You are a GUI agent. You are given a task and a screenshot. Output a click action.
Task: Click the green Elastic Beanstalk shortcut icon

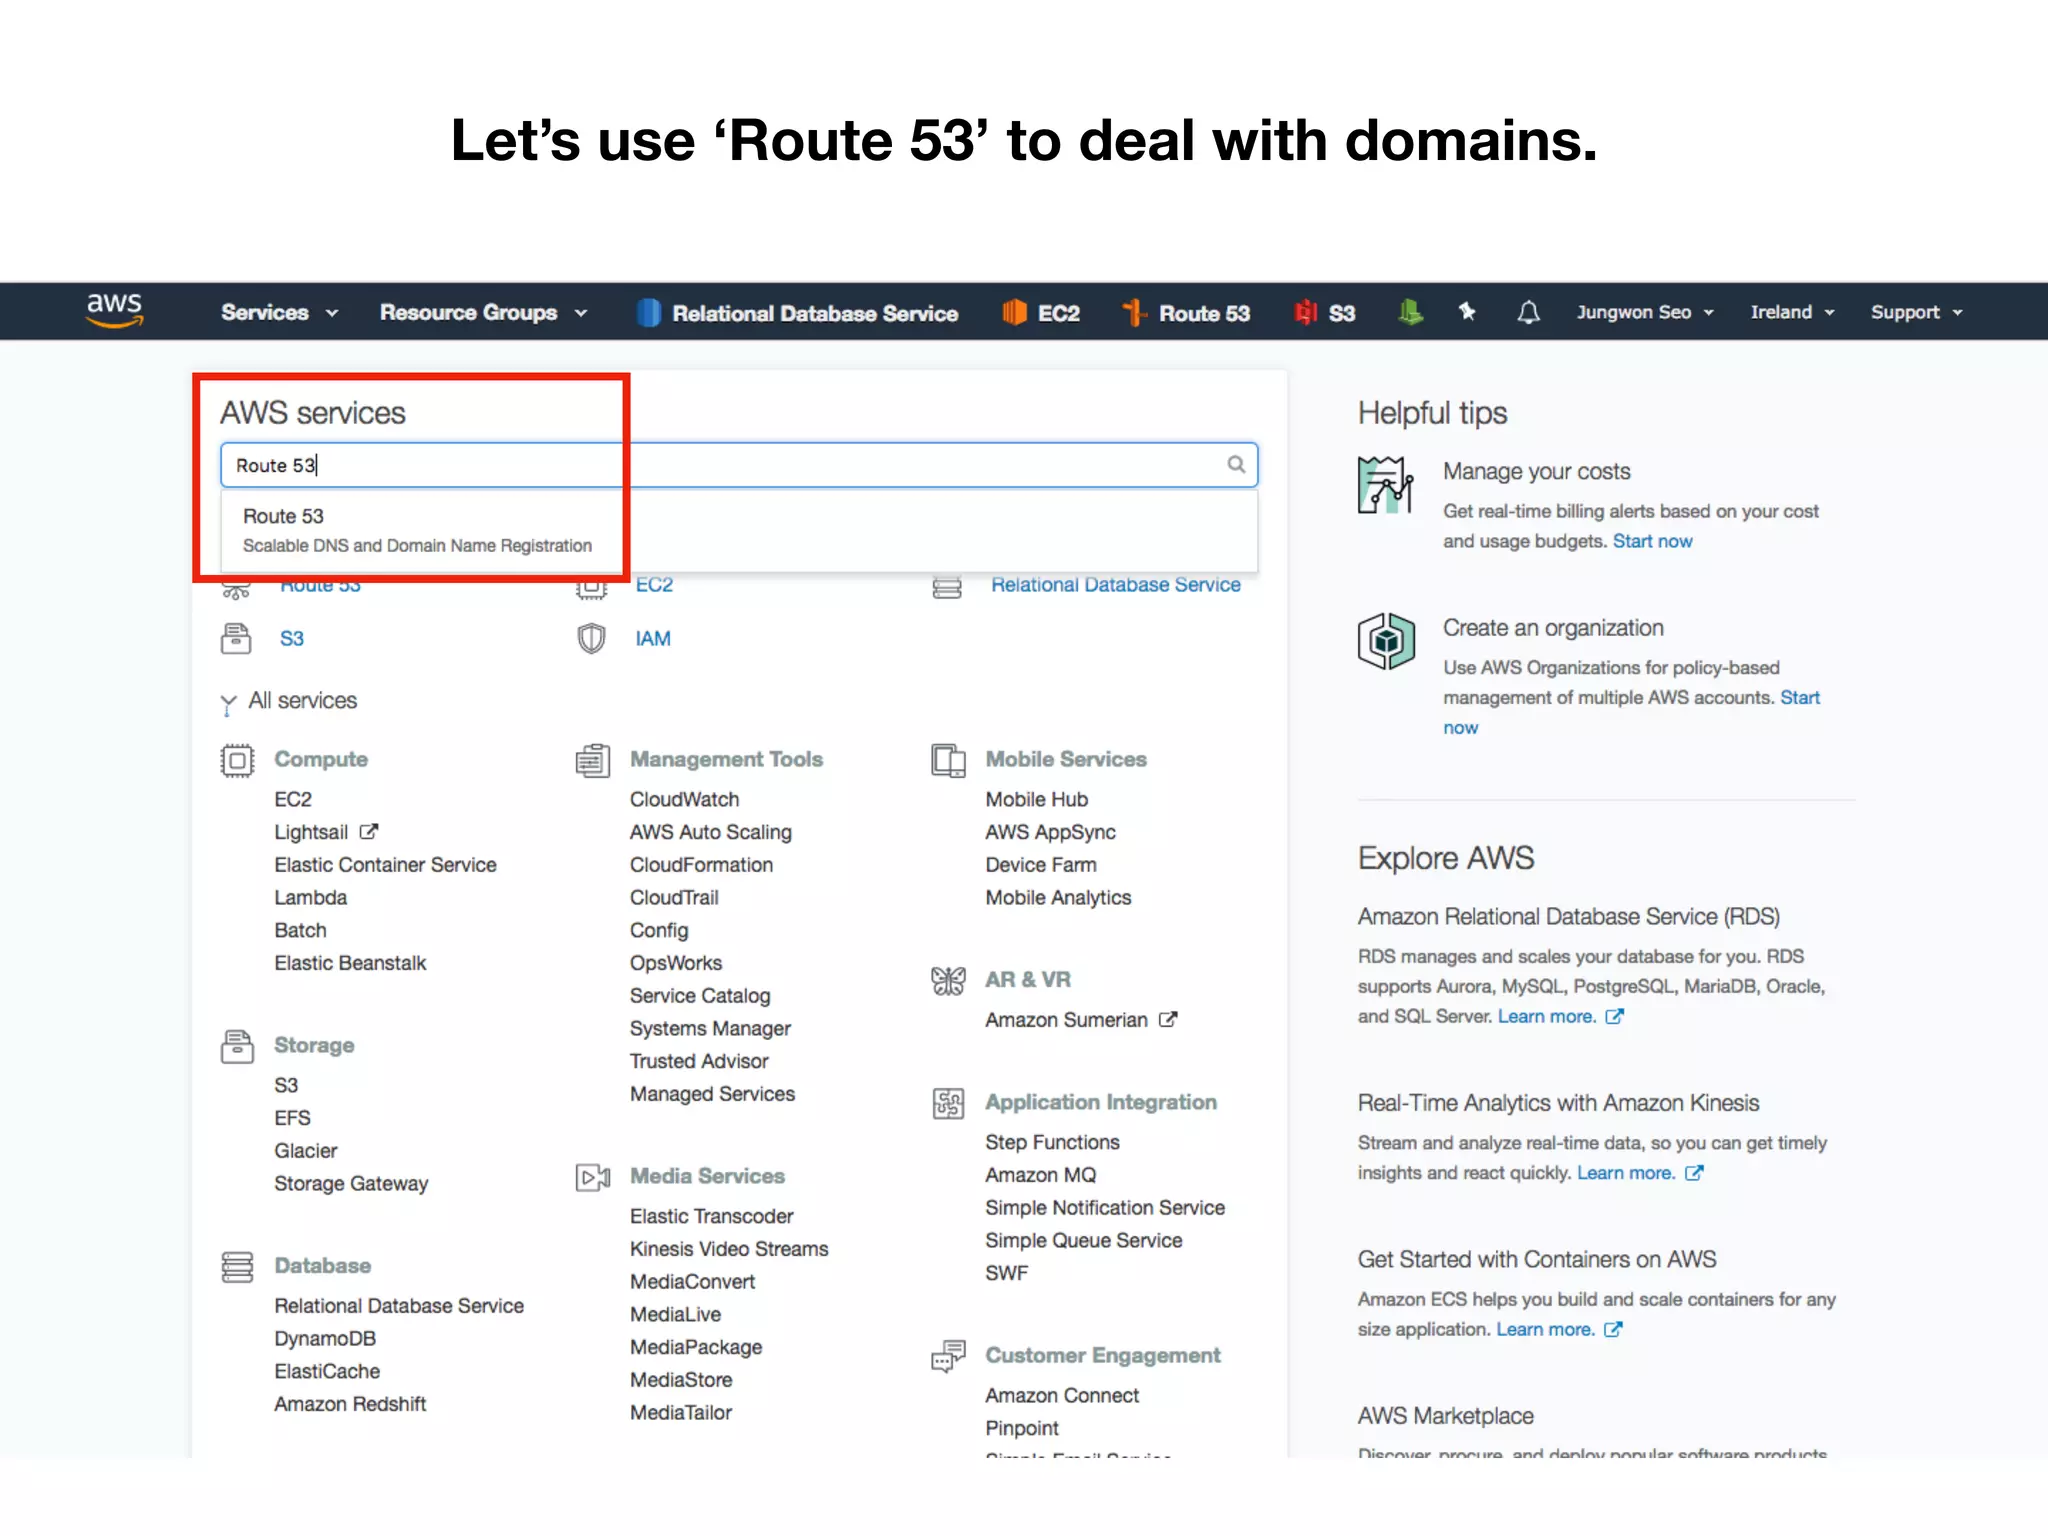pos(1410,313)
